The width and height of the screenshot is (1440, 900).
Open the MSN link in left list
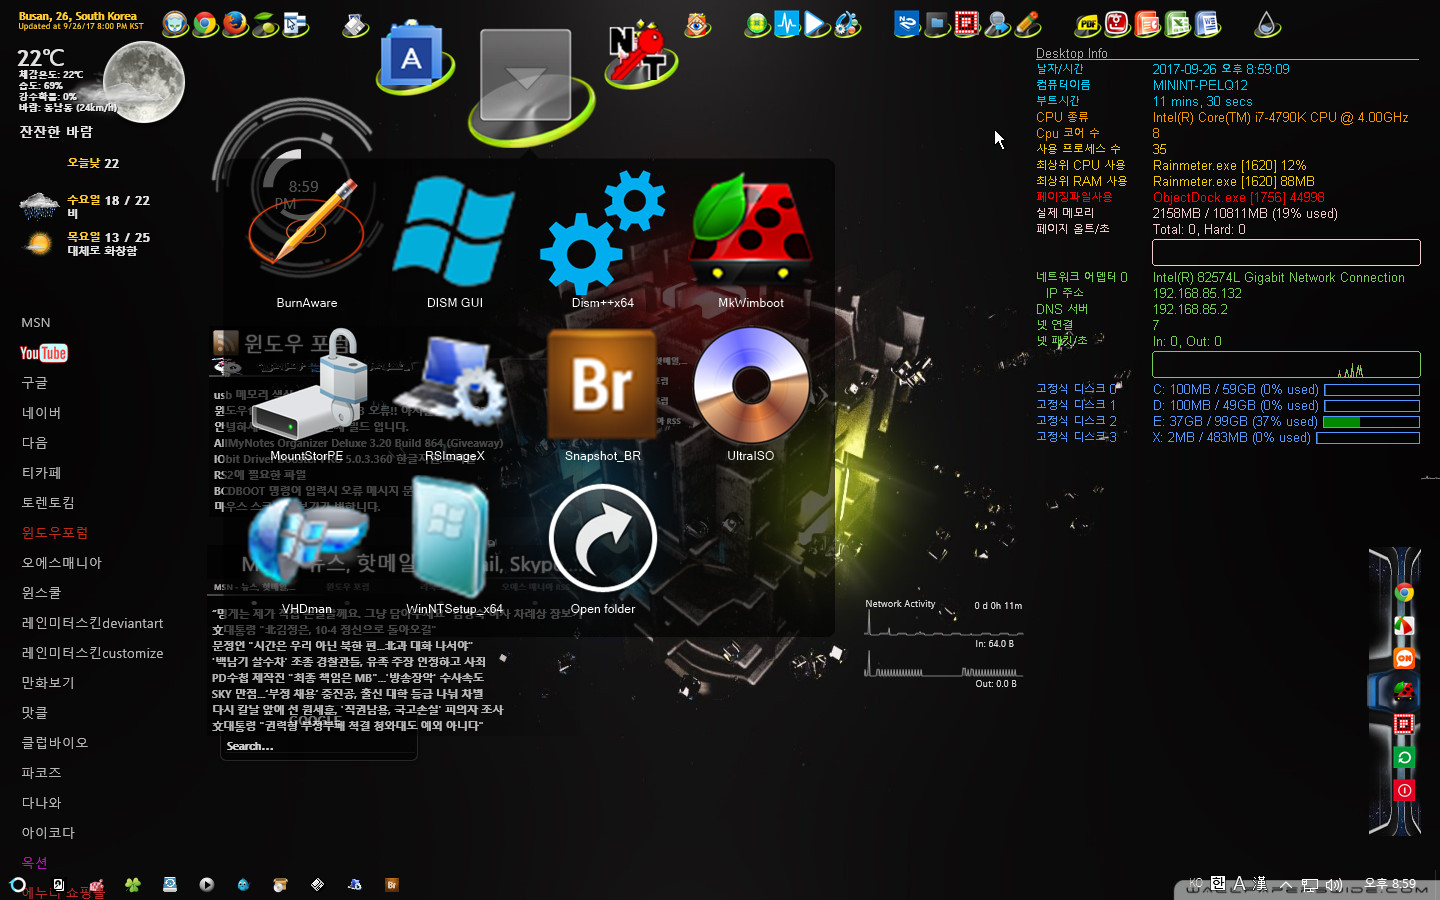point(36,322)
